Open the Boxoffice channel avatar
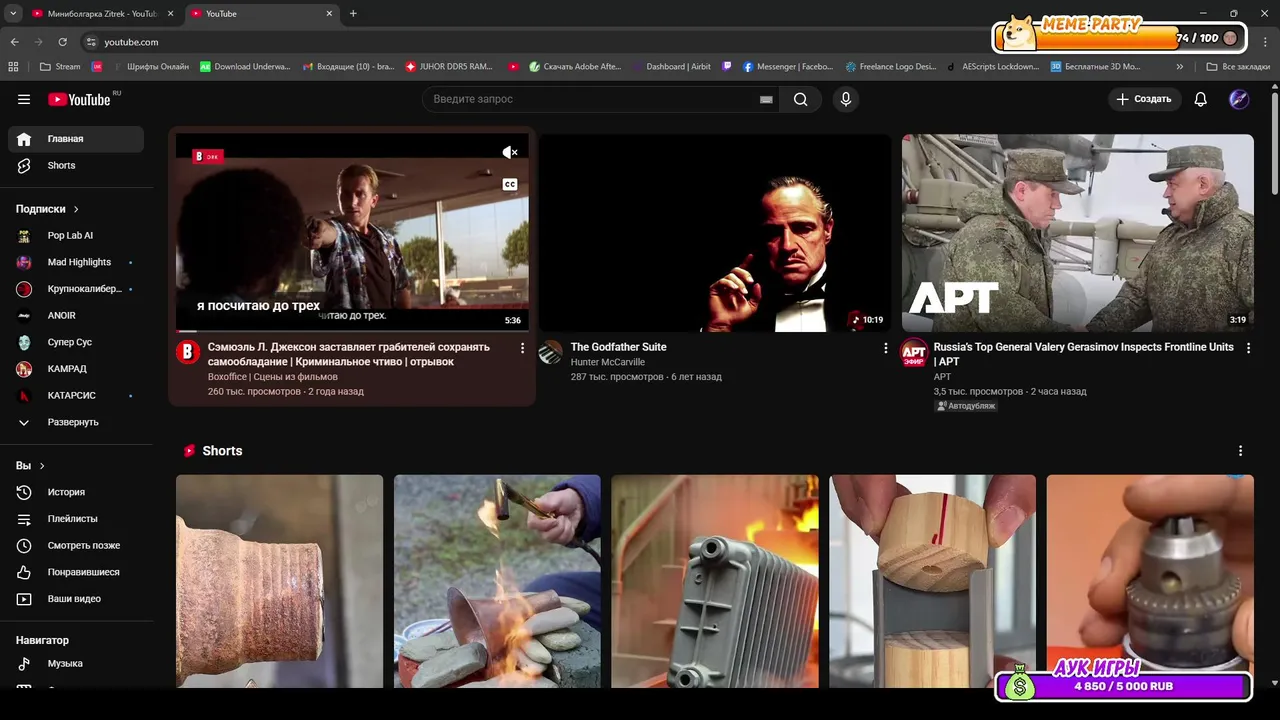This screenshot has height=720, width=1280. tap(188, 352)
